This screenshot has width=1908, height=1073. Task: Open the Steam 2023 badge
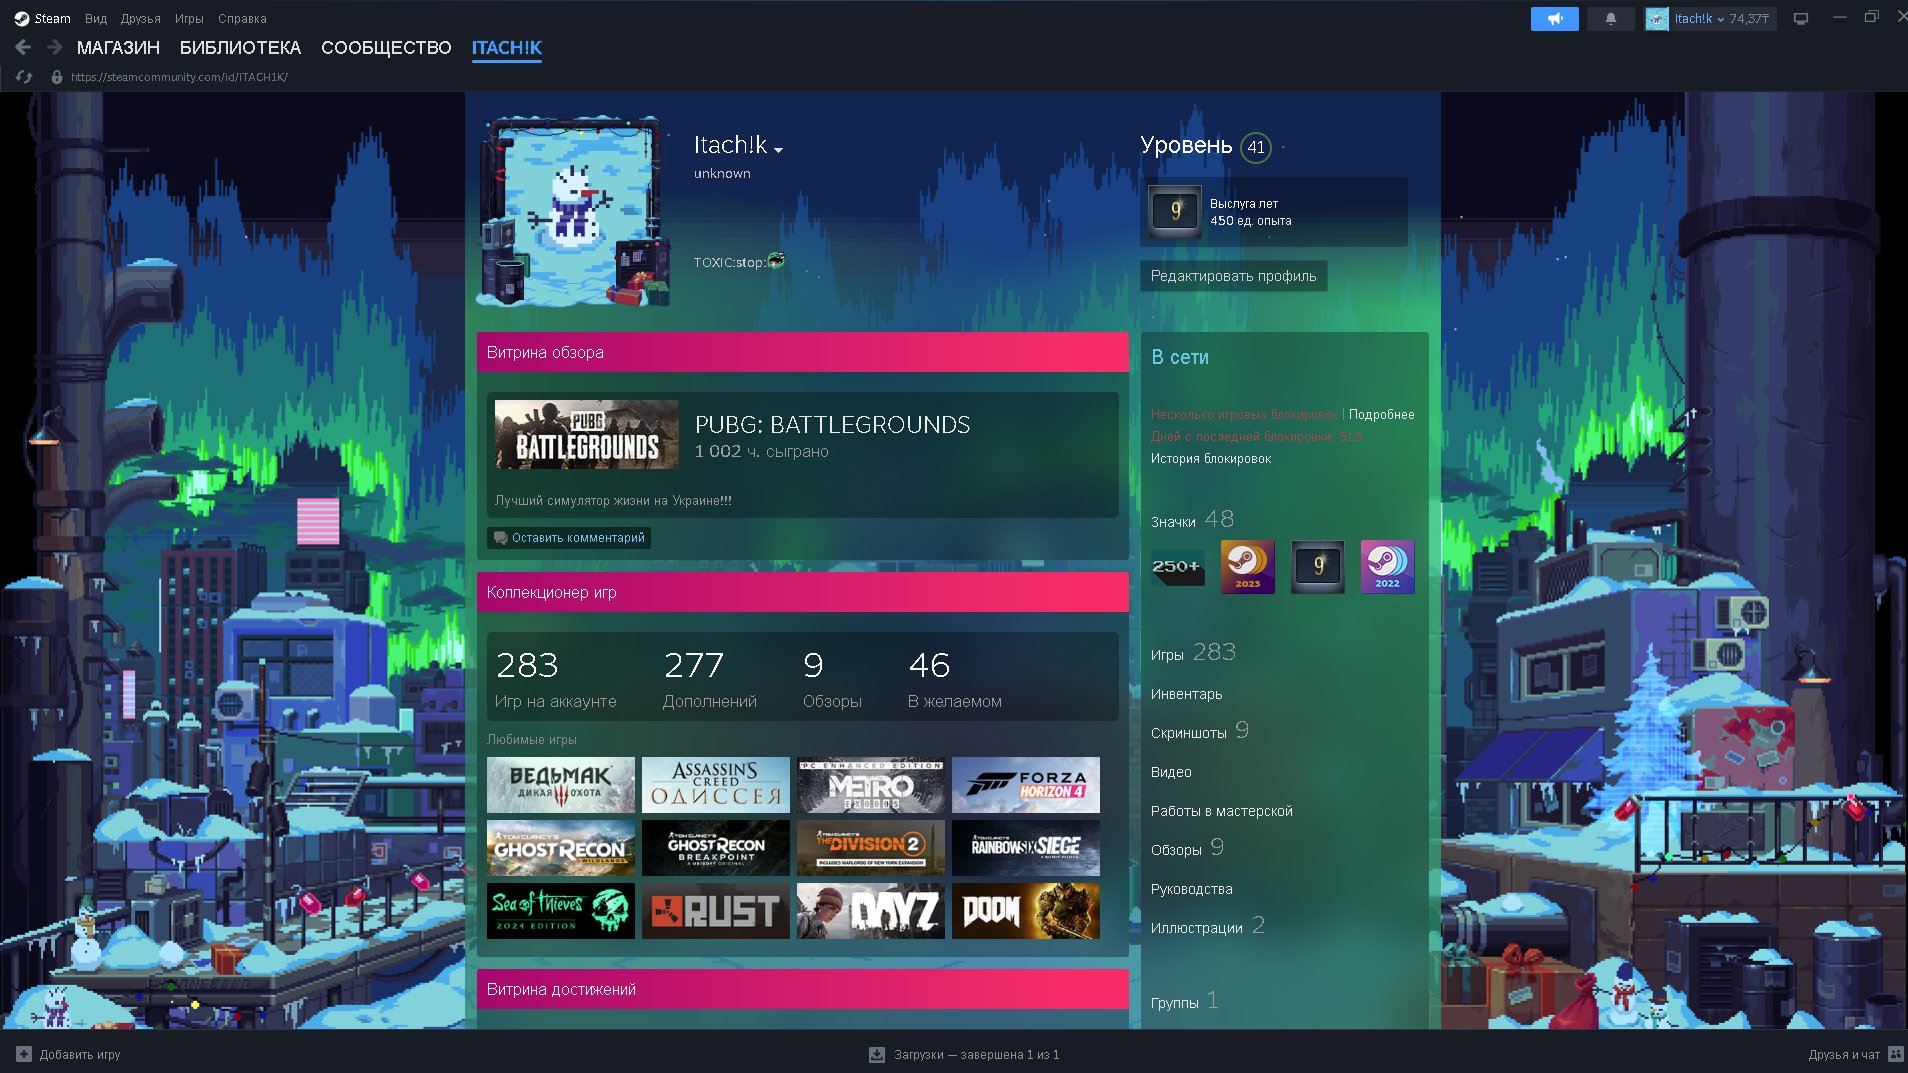click(1247, 567)
